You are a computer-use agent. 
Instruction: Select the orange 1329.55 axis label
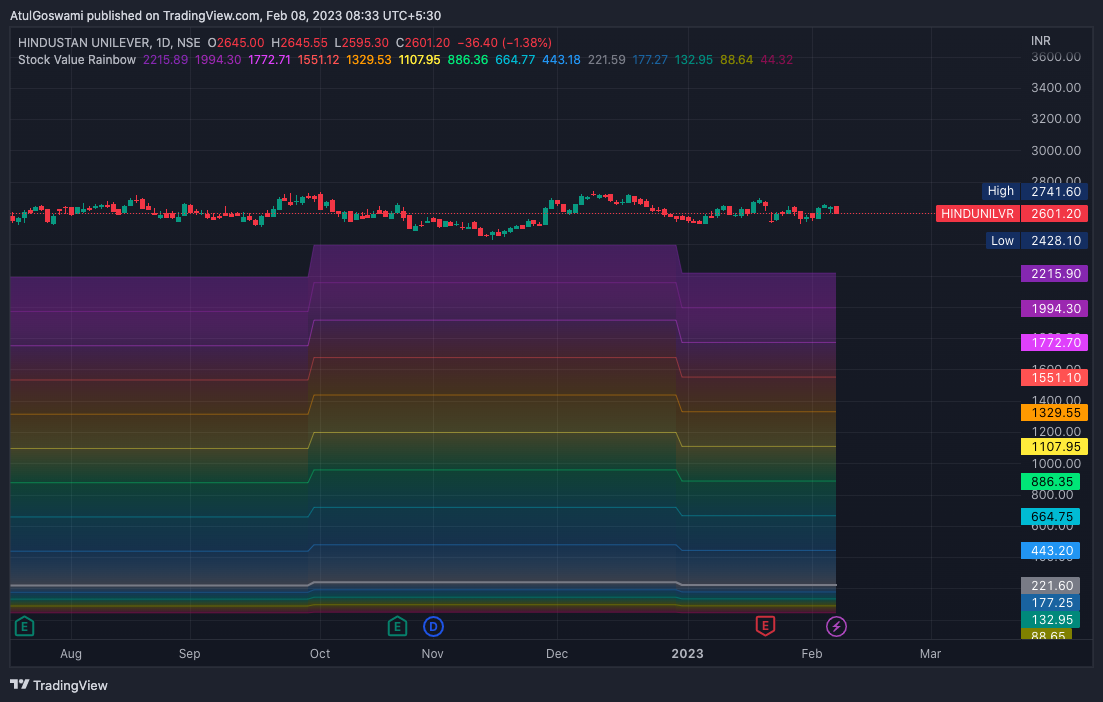[1054, 412]
